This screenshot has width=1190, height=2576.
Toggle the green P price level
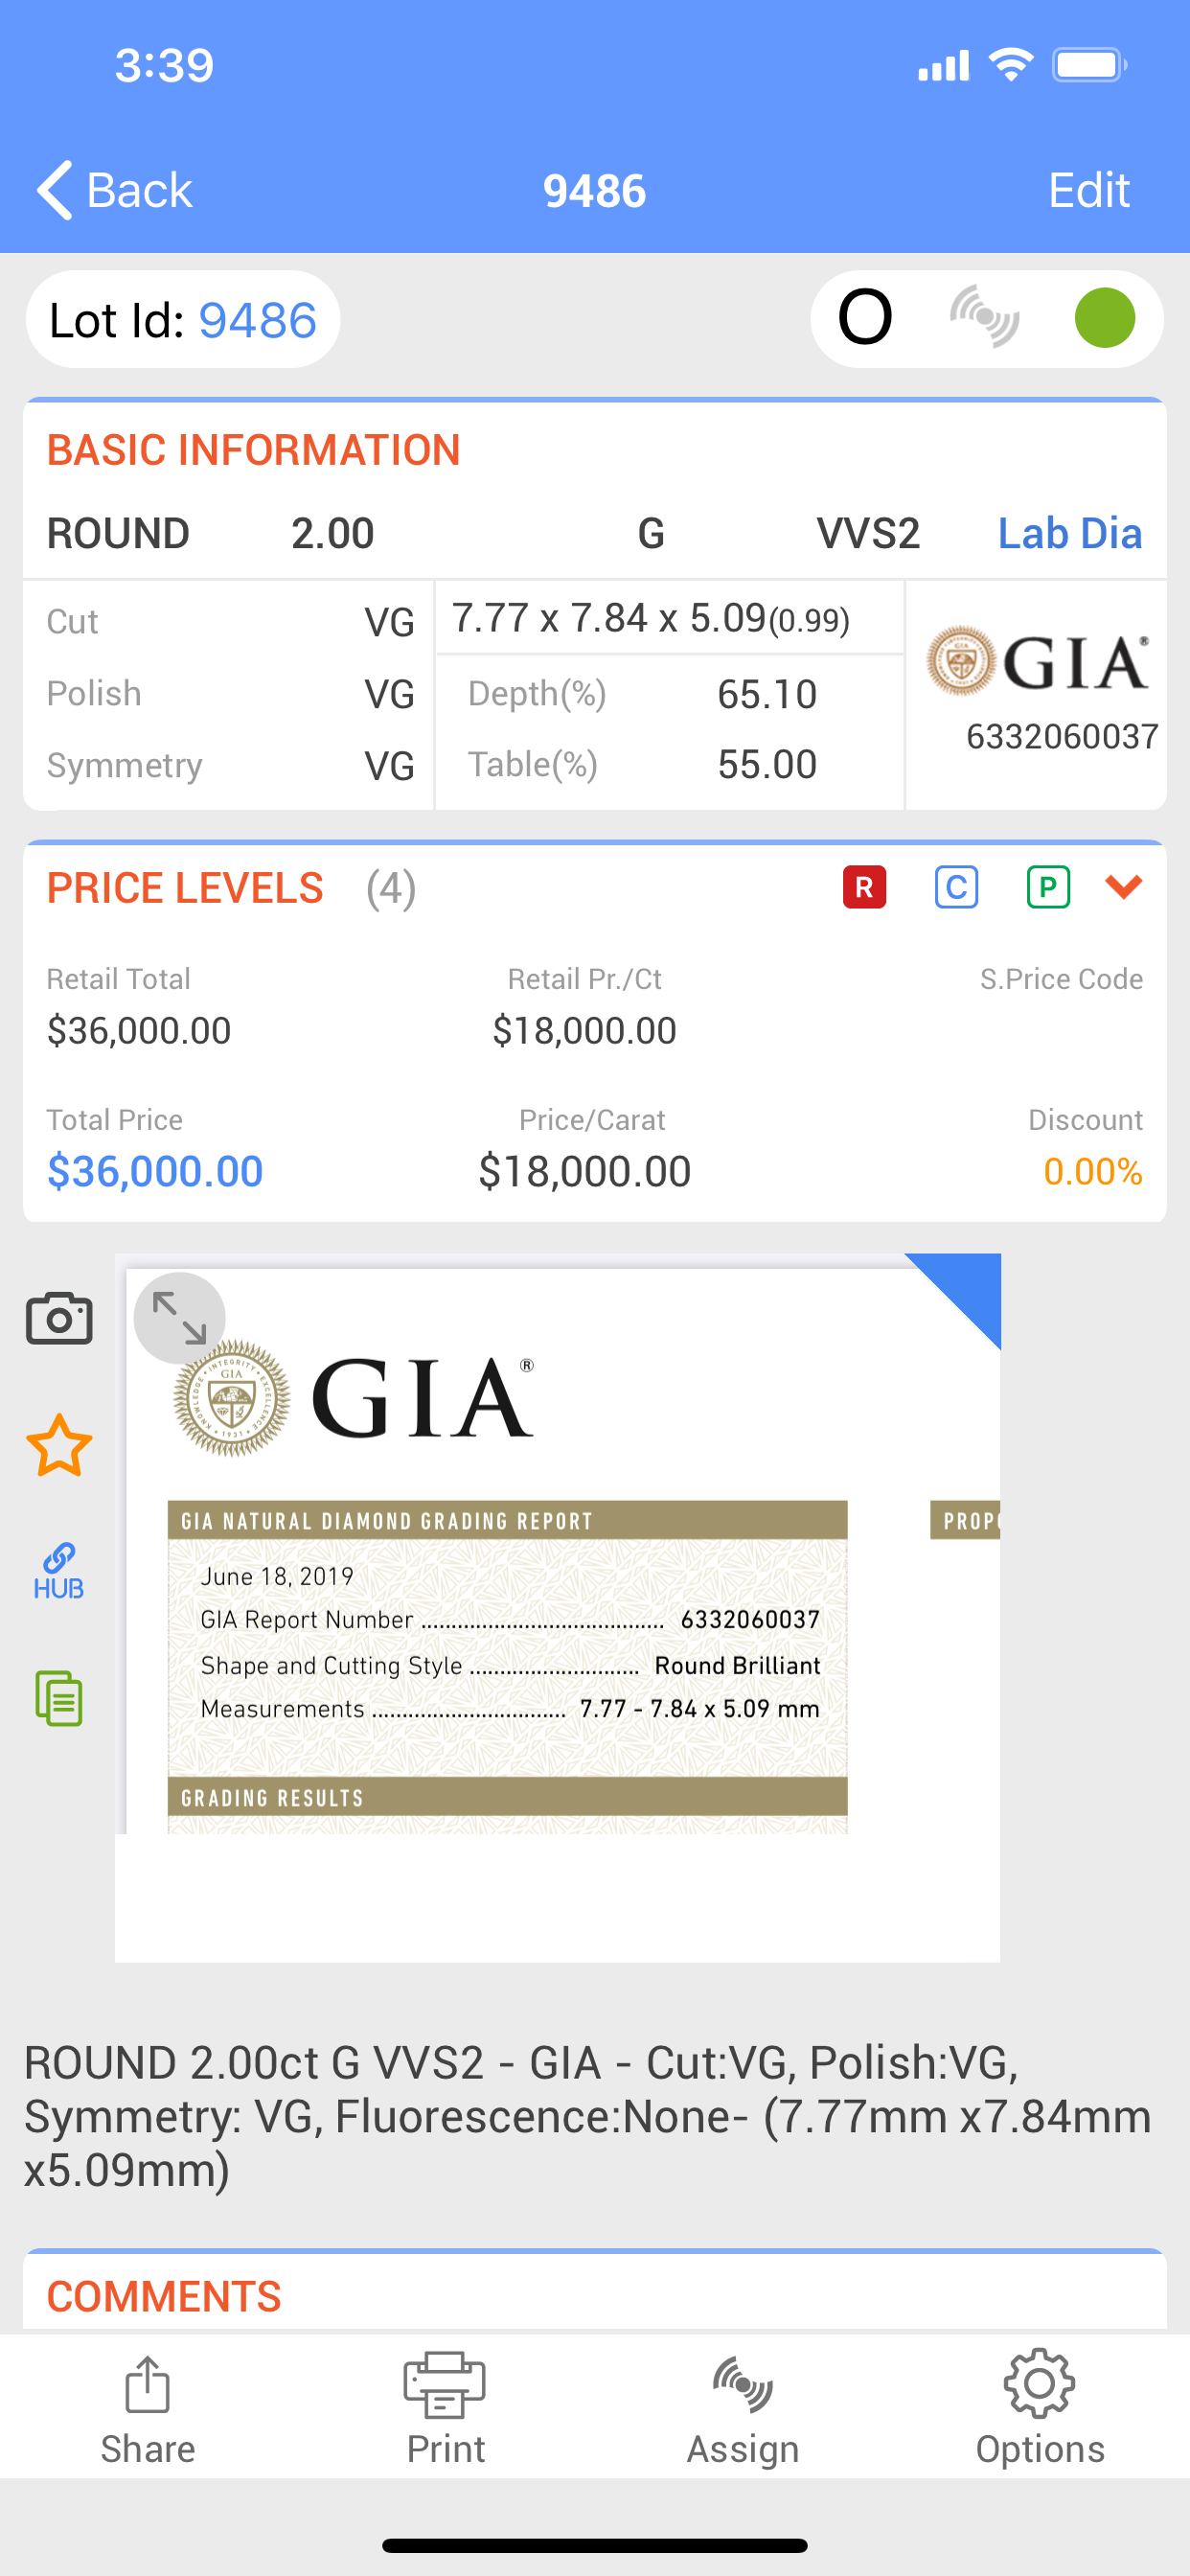[1048, 887]
